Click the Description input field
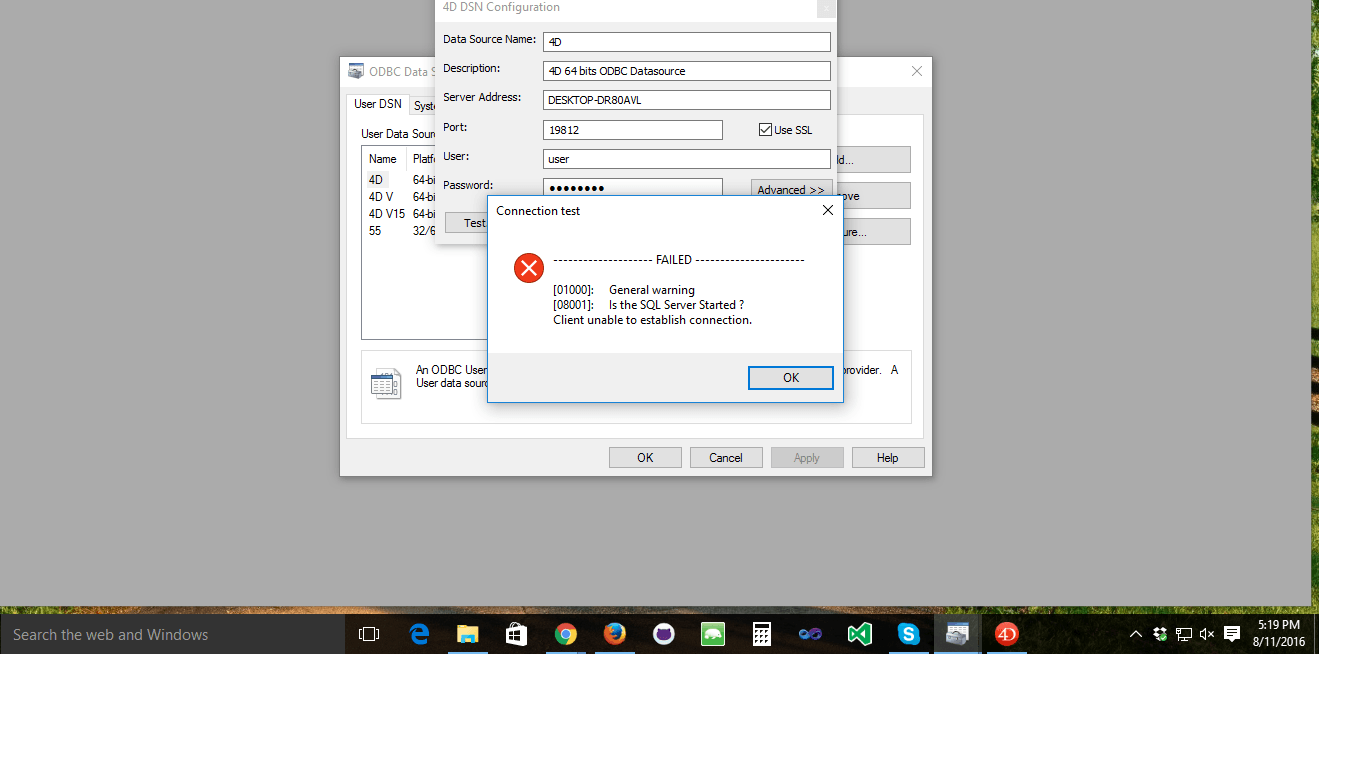 point(686,71)
